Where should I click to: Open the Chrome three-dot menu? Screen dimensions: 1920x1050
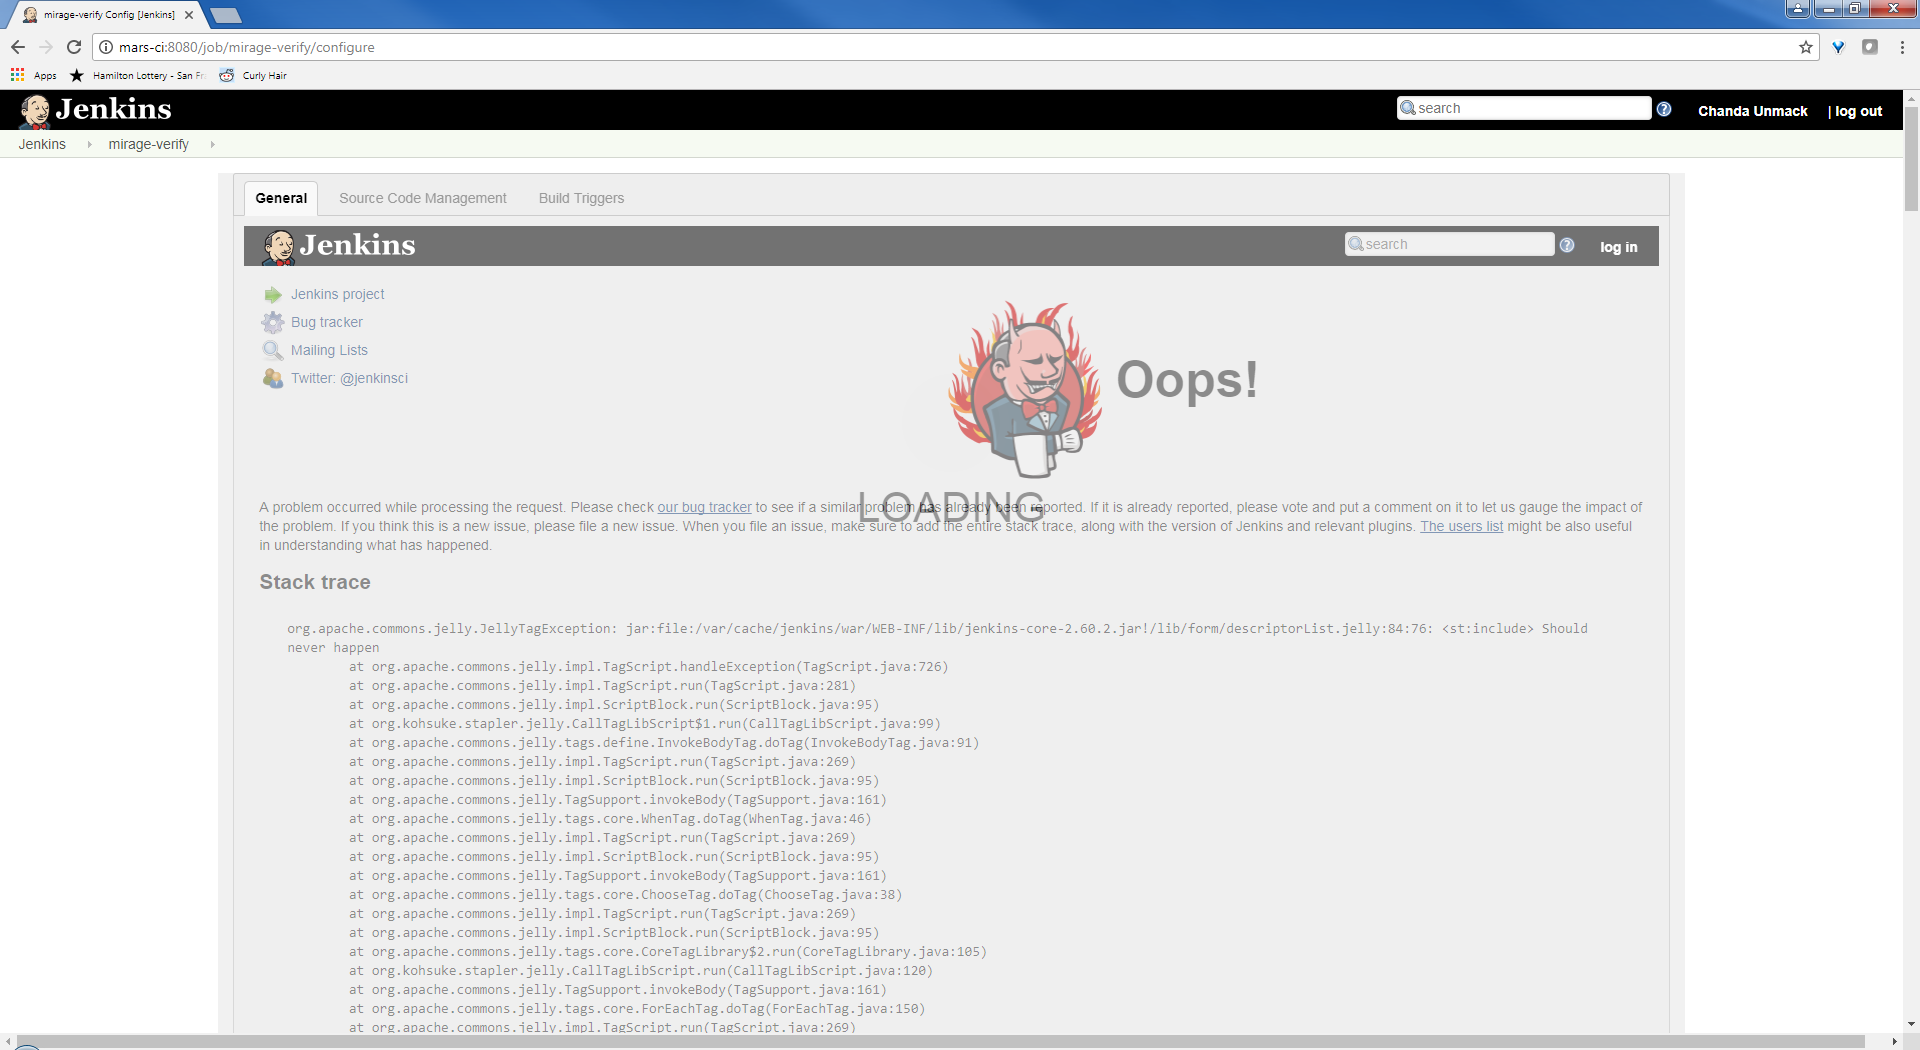(1902, 47)
